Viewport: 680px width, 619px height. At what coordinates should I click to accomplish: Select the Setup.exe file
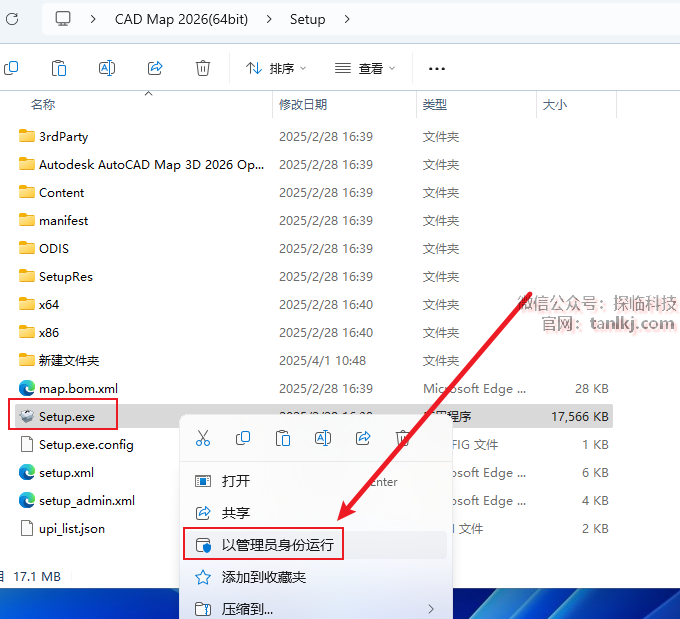(66, 416)
